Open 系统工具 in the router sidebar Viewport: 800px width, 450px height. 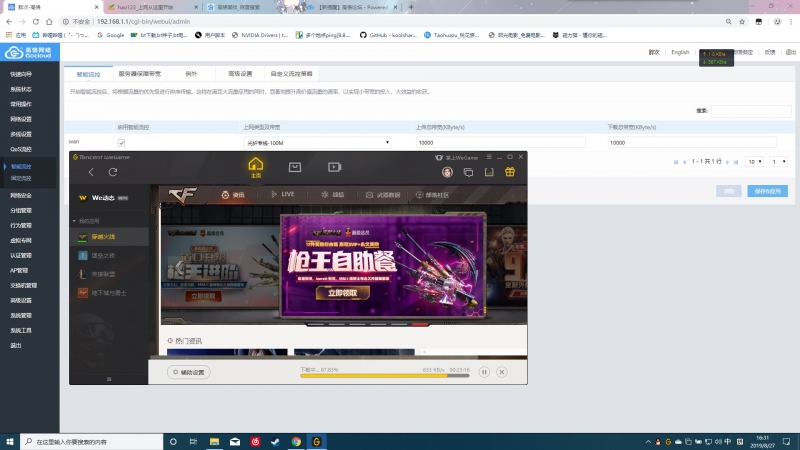tap(21, 331)
